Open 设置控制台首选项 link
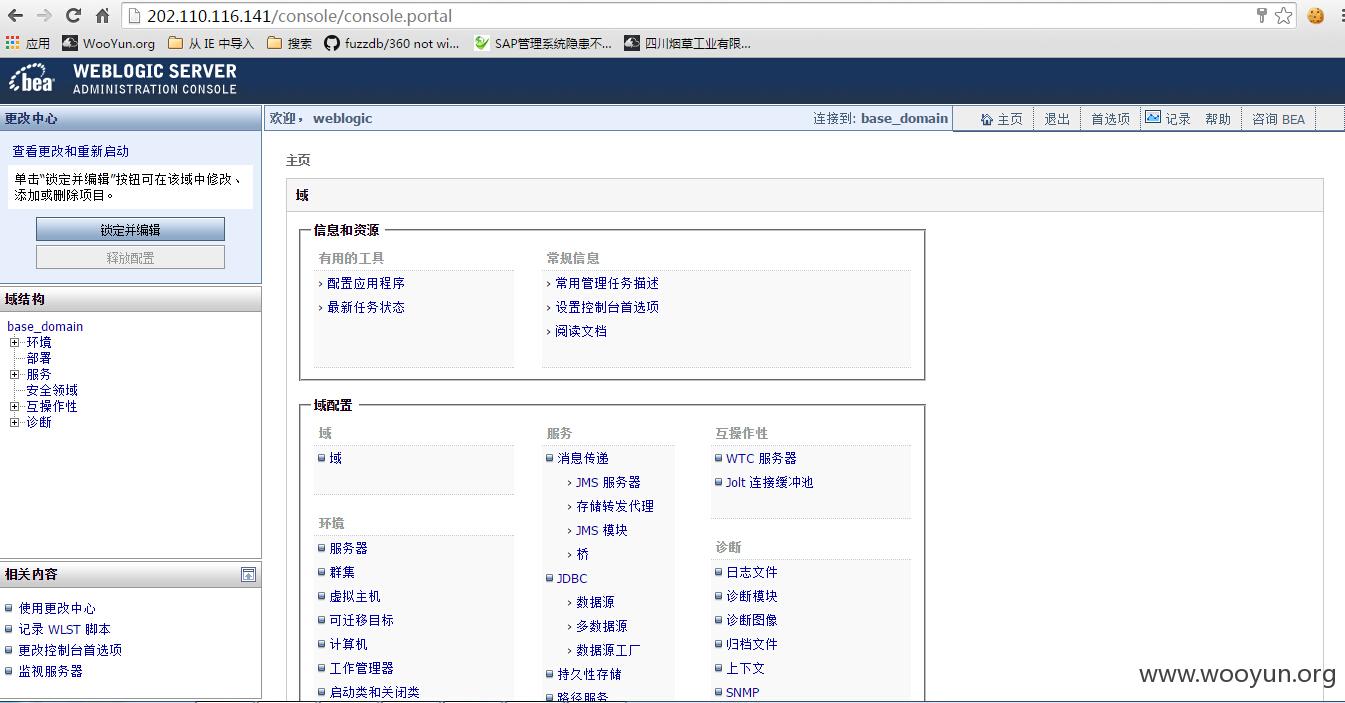This screenshot has height=703, width=1345. click(607, 307)
